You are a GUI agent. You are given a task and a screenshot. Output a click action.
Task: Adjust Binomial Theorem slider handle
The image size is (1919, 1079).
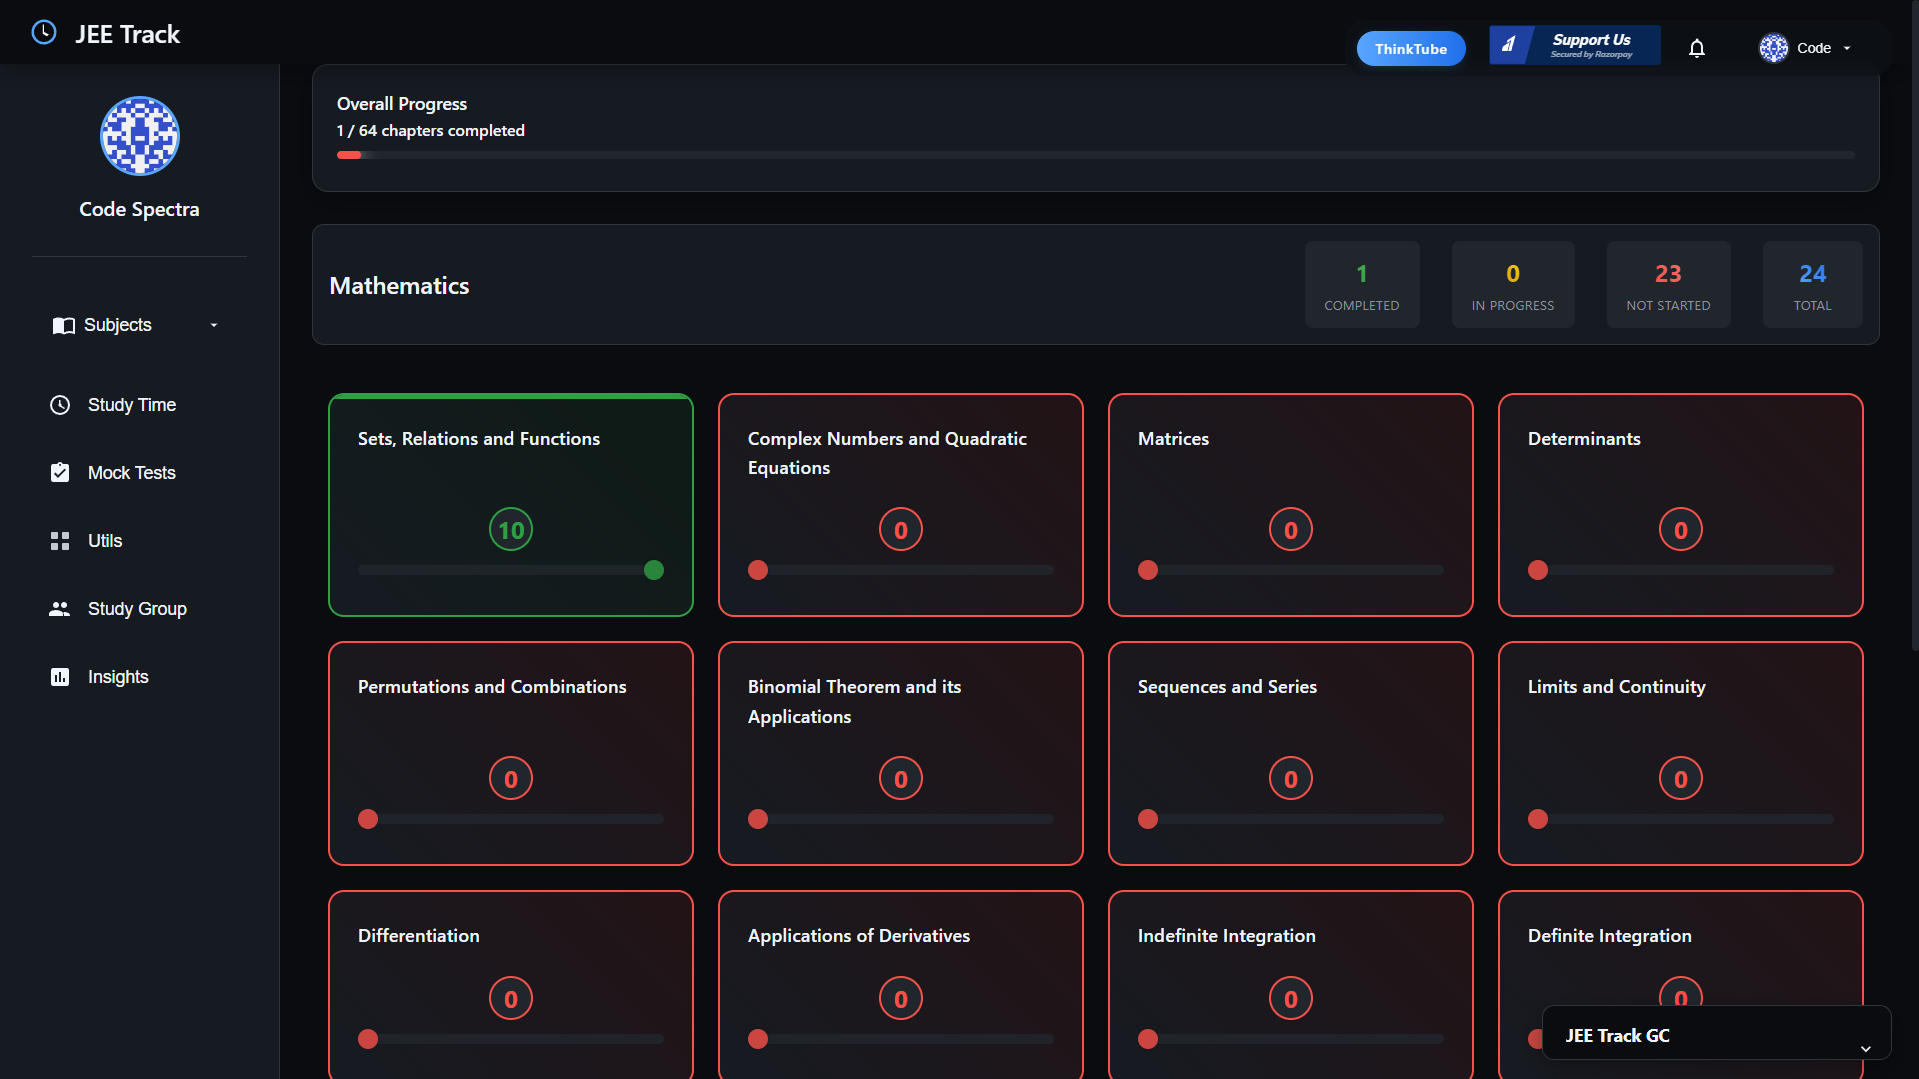coord(758,819)
